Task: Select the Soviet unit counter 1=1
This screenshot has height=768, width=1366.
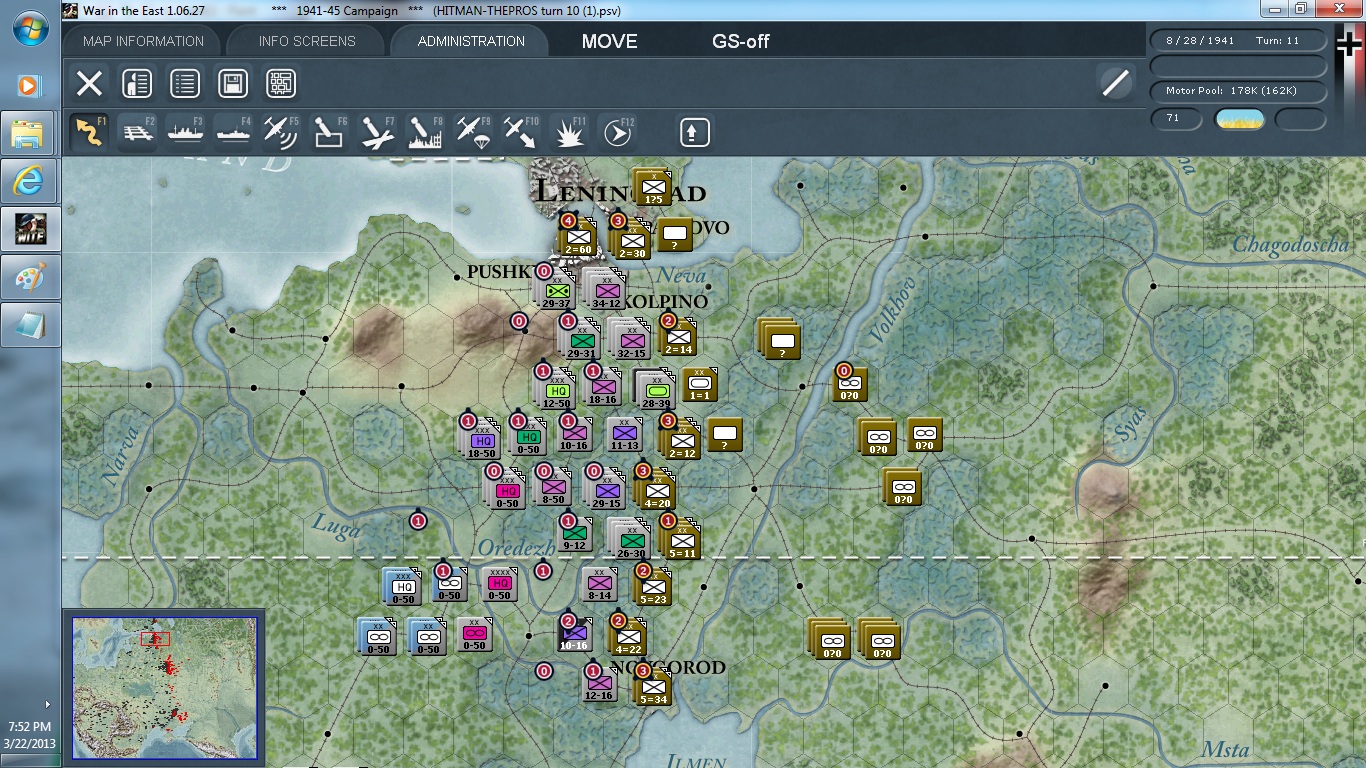Action: point(700,383)
